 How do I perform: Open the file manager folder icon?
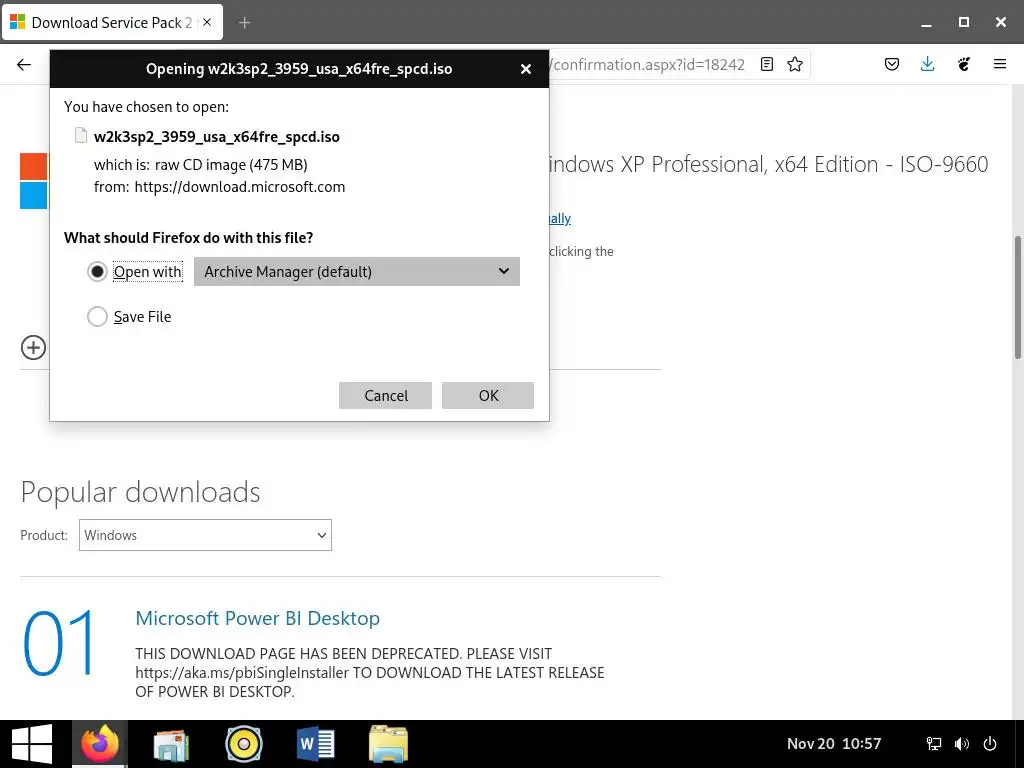tap(388, 744)
